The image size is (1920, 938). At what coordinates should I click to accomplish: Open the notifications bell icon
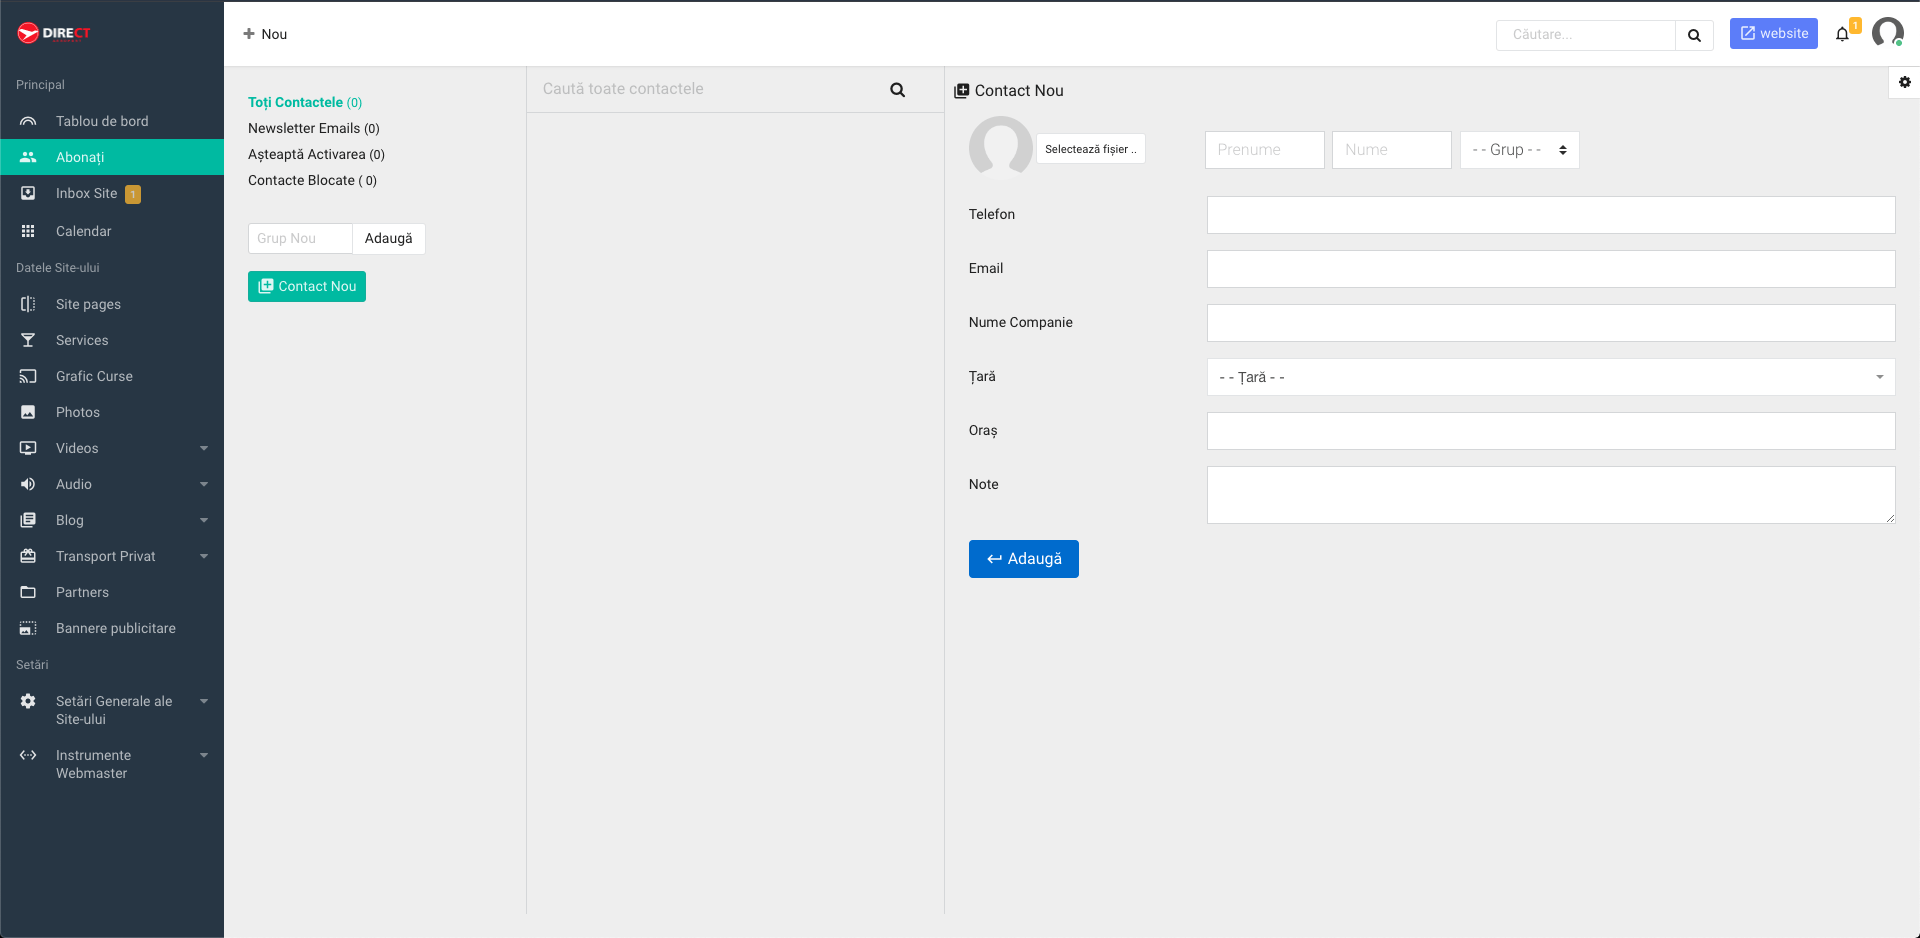1842,34
